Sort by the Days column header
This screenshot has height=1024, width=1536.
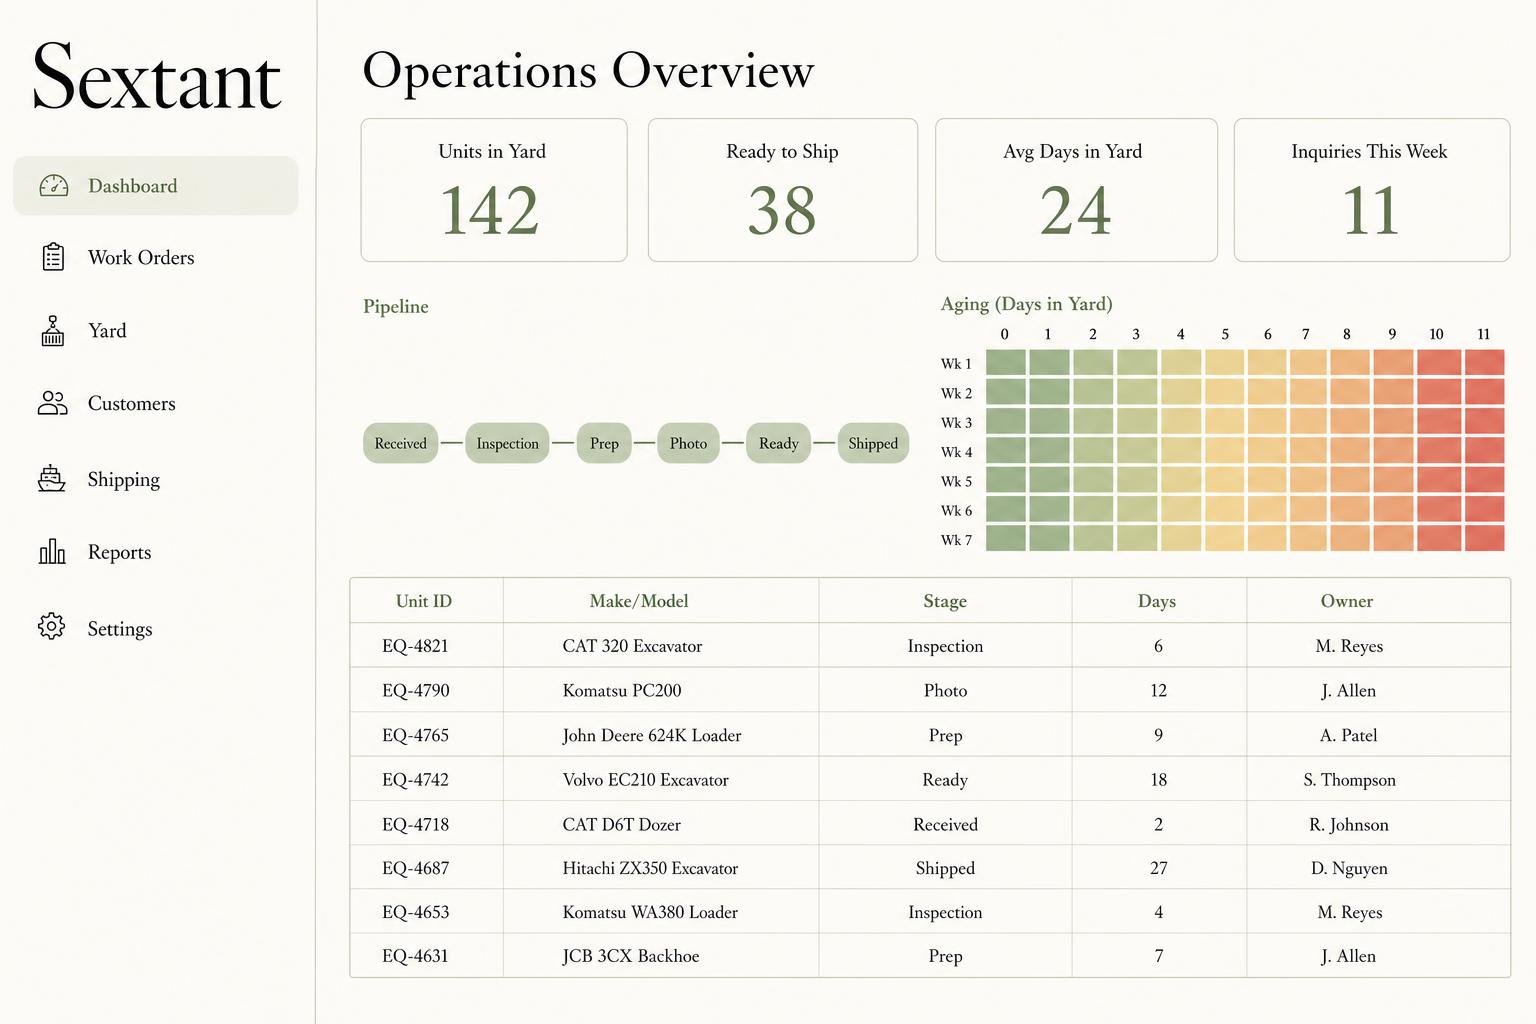(1157, 601)
